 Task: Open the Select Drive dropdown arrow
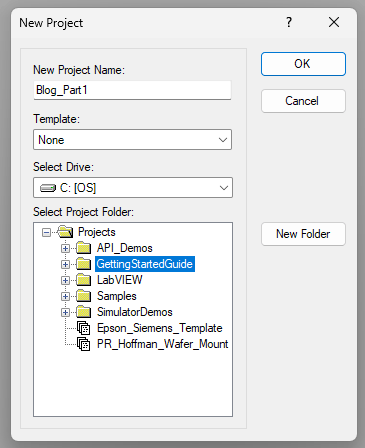click(x=224, y=188)
